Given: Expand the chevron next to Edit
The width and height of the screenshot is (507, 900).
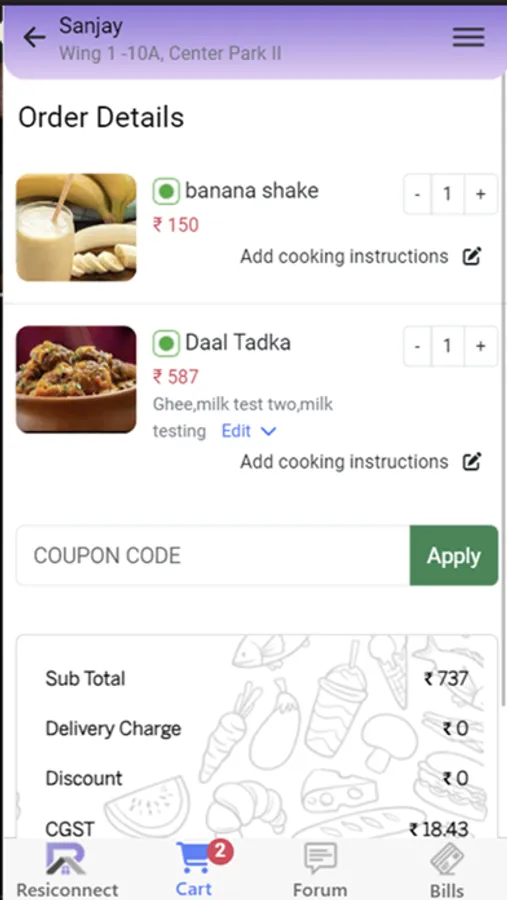Looking at the screenshot, I should point(268,432).
